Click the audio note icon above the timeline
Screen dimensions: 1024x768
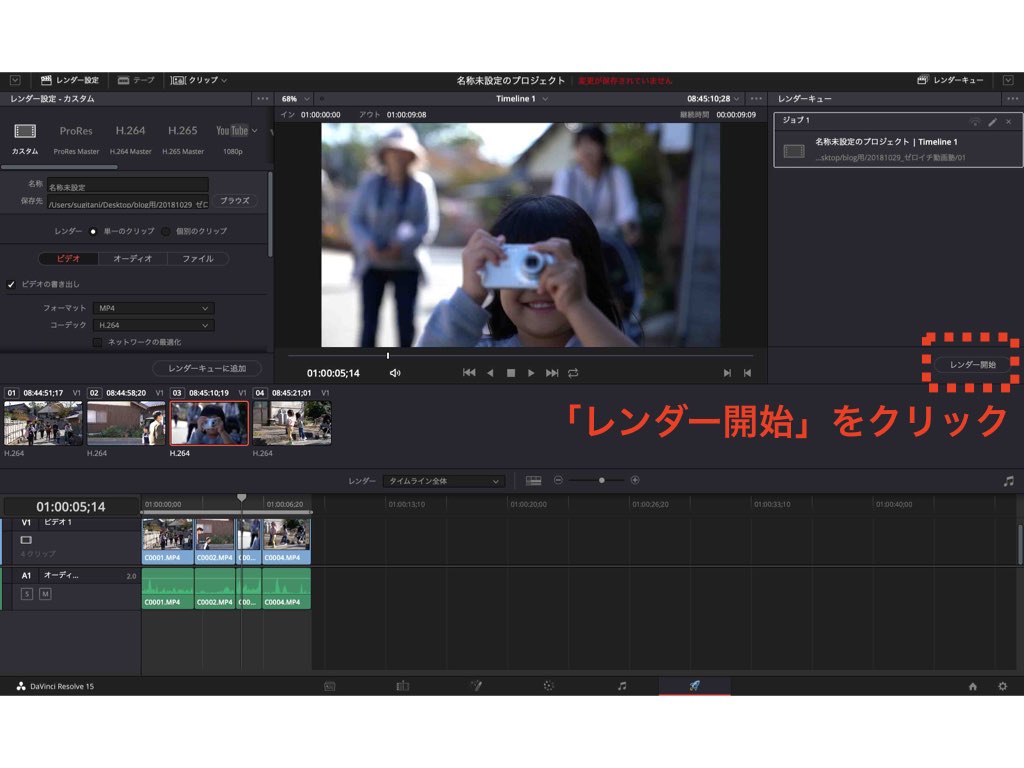(1008, 481)
